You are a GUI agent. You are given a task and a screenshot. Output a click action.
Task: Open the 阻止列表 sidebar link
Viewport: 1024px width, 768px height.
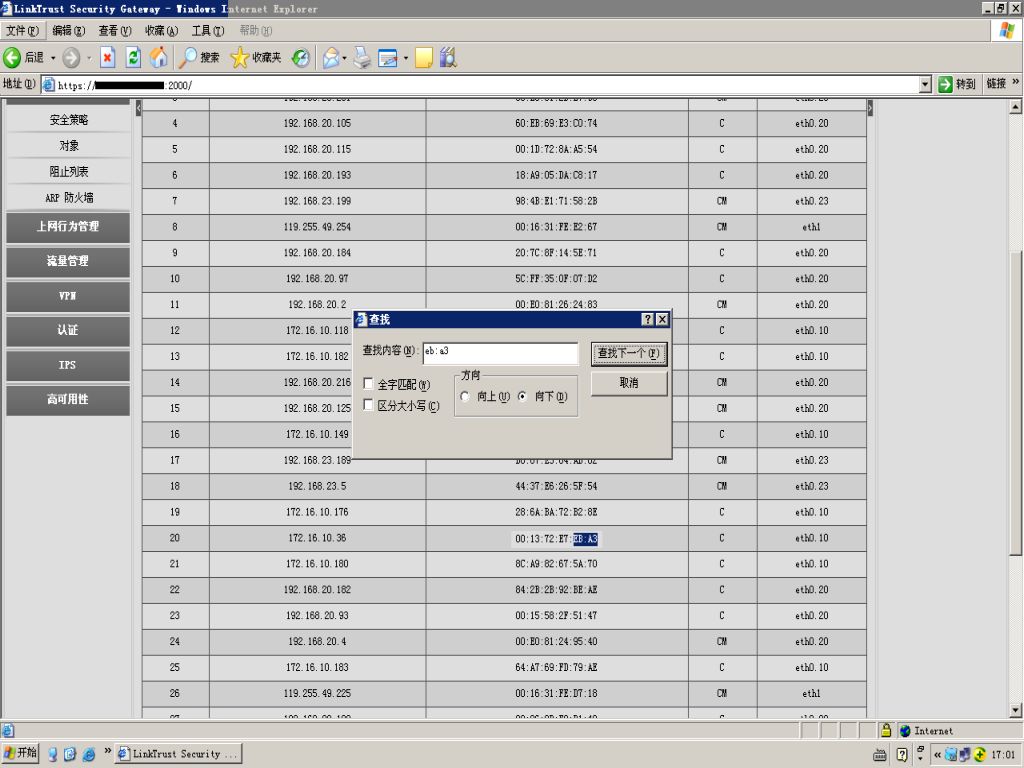[69, 172]
